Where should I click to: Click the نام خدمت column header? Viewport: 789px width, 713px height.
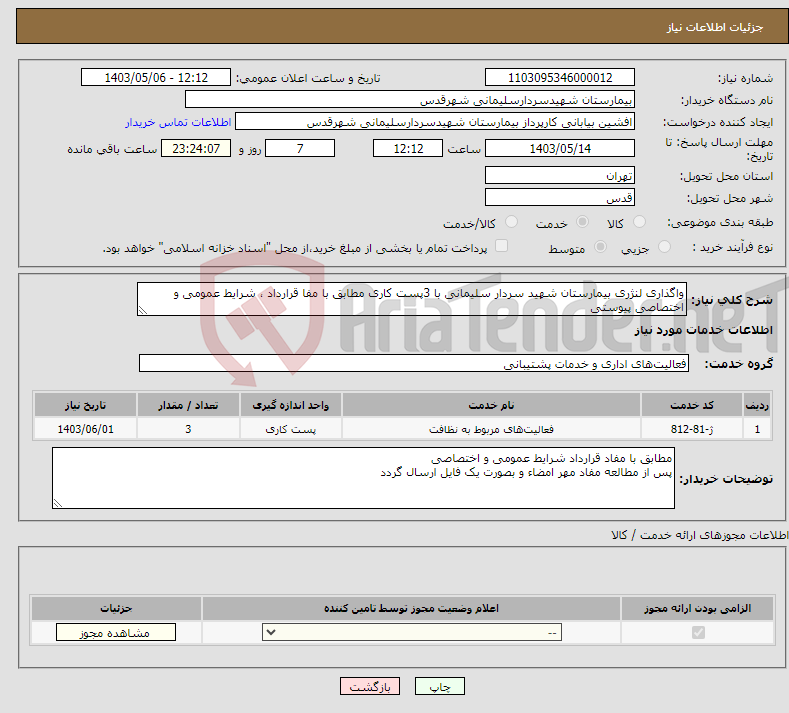[x=491, y=405]
